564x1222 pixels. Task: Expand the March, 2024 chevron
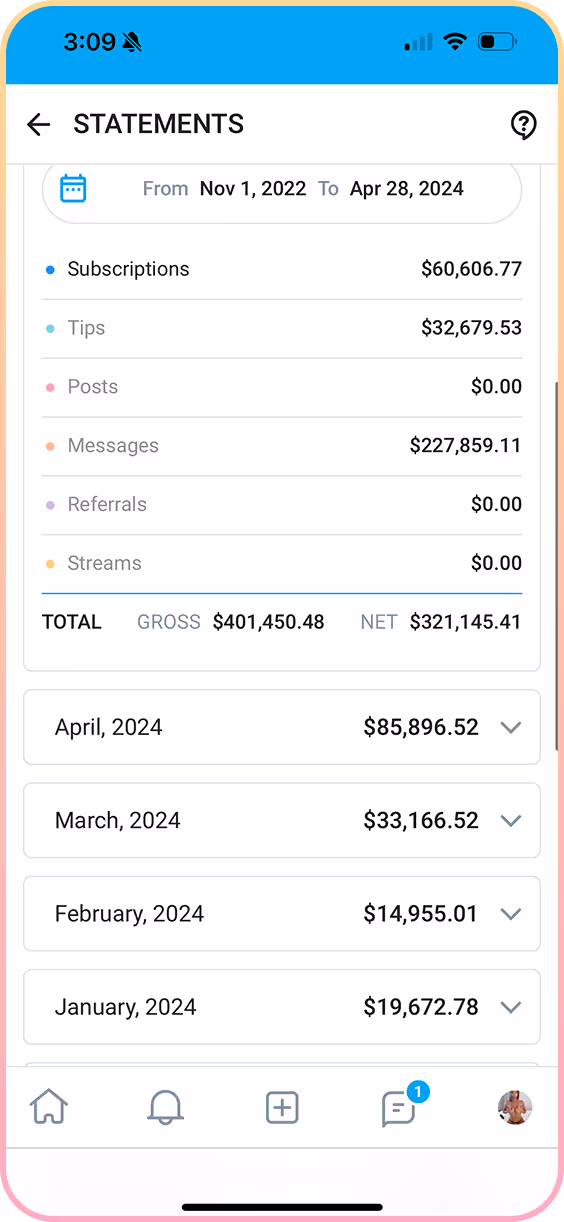point(511,820)
